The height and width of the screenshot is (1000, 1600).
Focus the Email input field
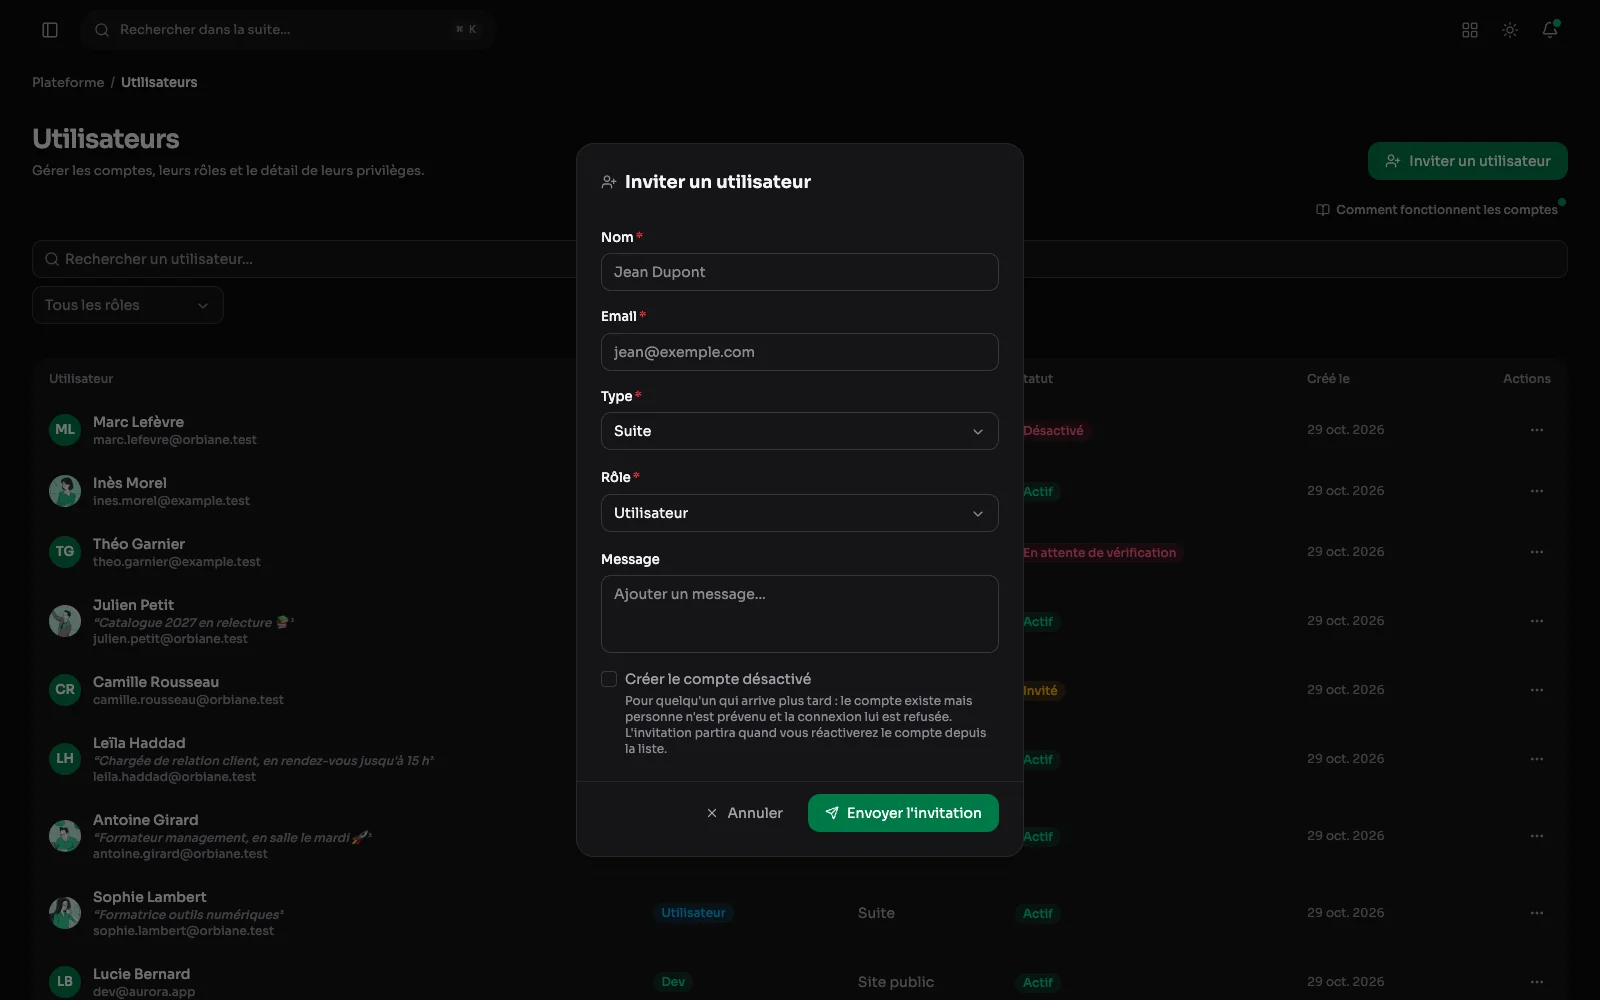[x=800, y=352]
